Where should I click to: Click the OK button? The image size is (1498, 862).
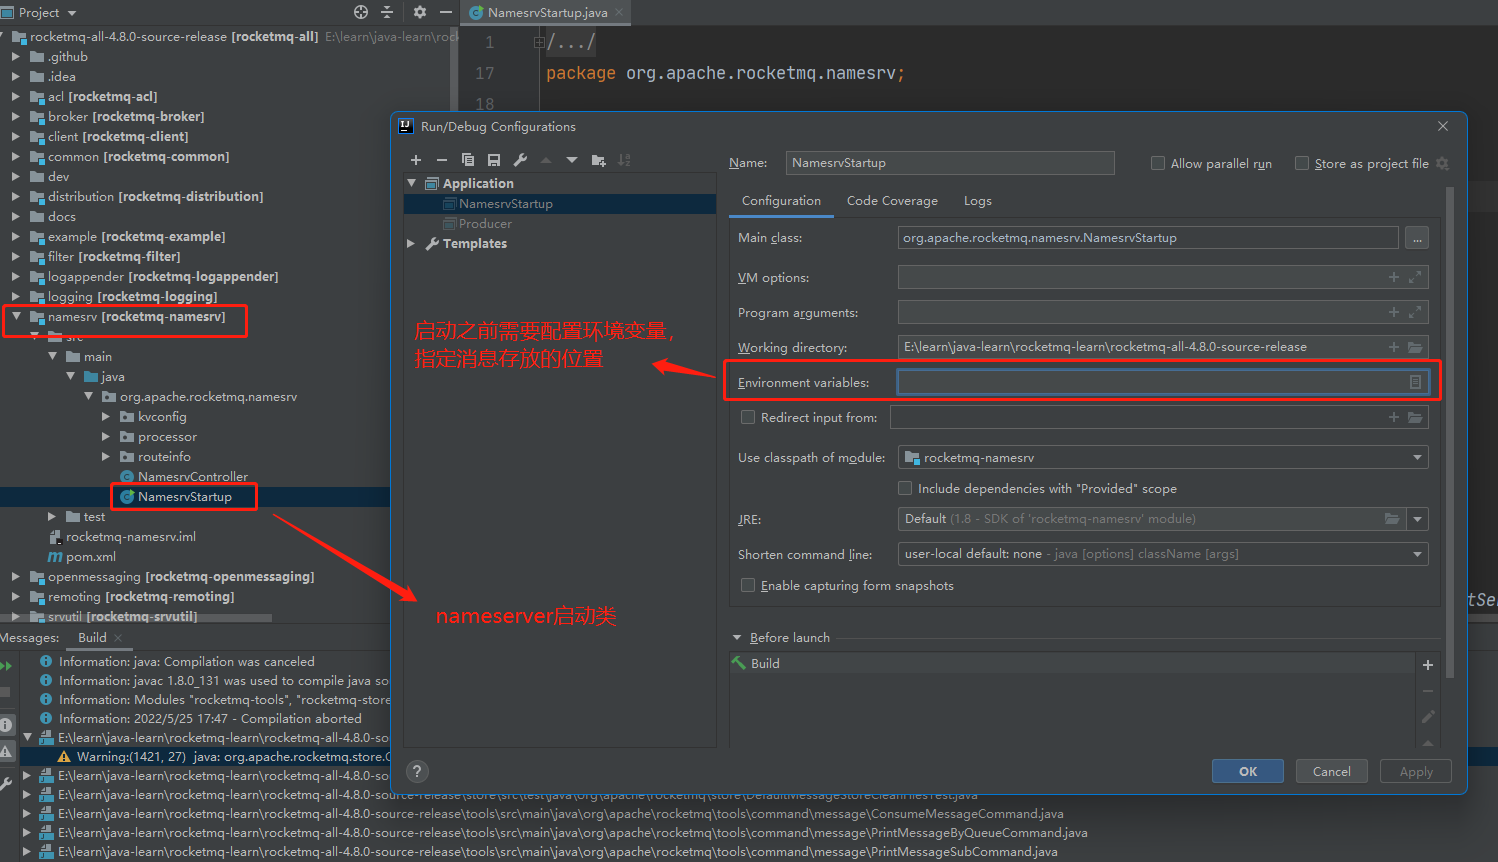click(1248, 771)
